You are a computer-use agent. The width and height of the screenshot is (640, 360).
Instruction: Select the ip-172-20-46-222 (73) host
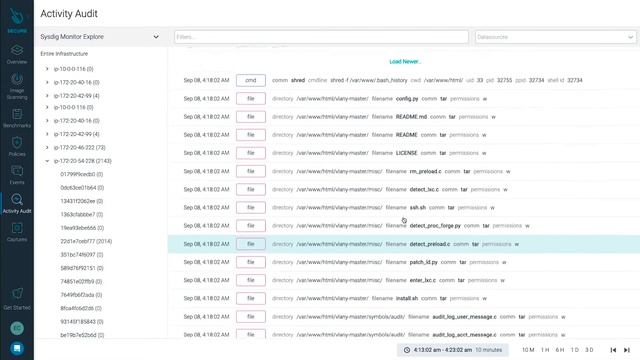tap(80, 147)
